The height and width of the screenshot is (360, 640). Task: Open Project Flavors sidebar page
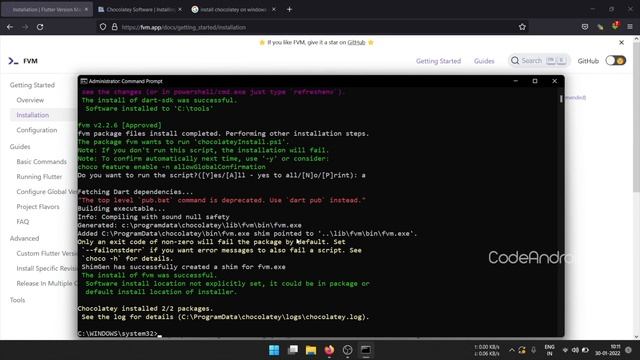(x=38, y=207)
